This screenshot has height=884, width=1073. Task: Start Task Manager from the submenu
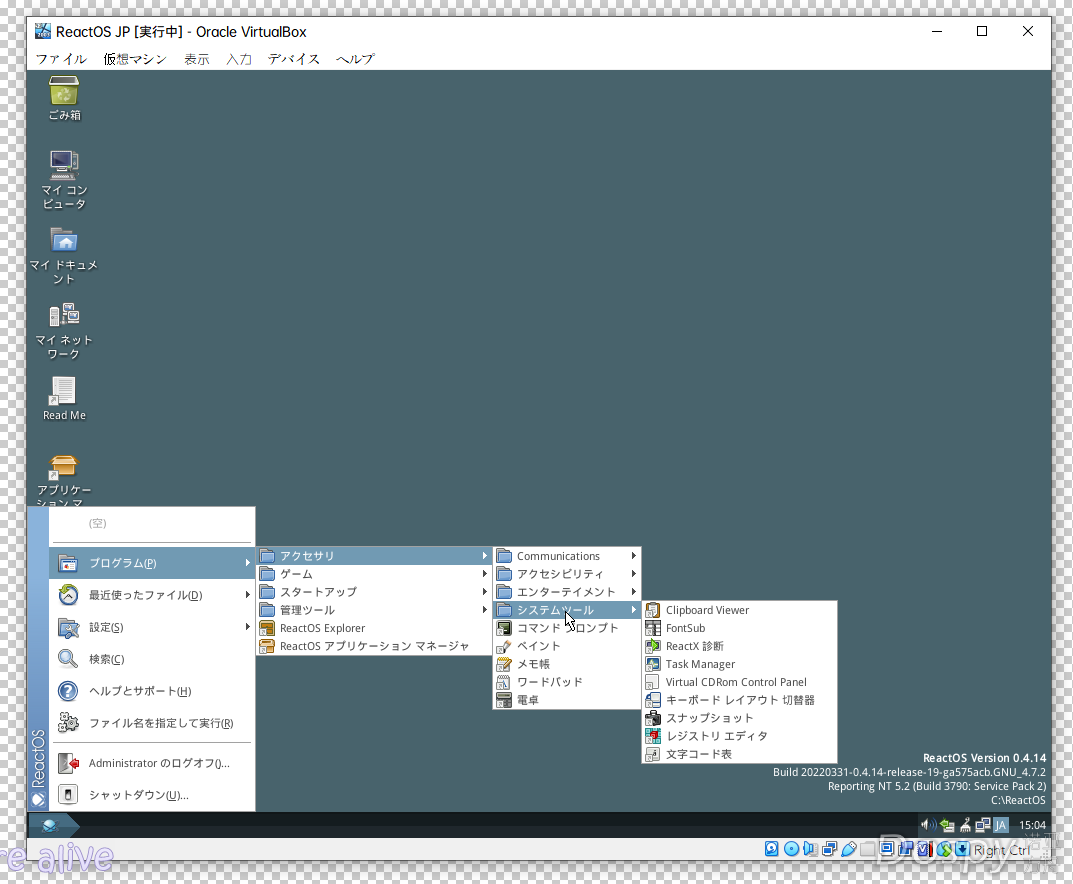click(739, 664)
